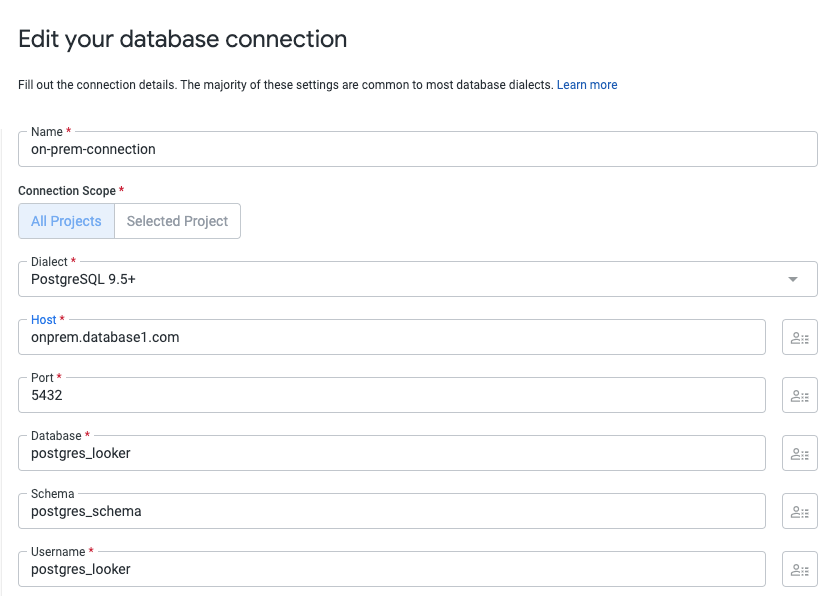Click the Dialect field label

point(50,262)
